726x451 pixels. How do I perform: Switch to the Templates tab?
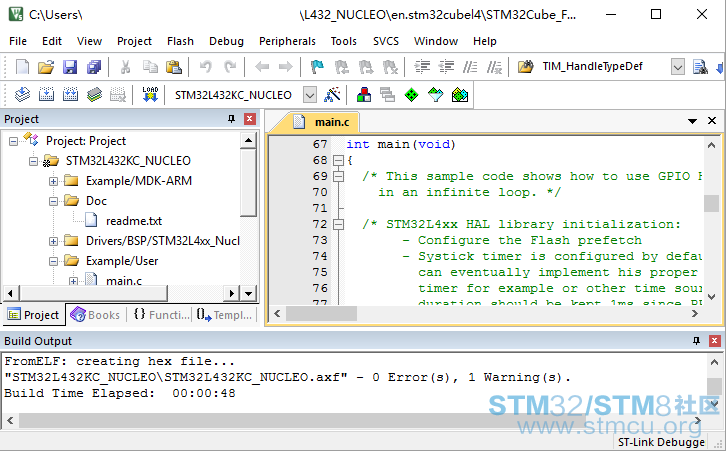225,315
